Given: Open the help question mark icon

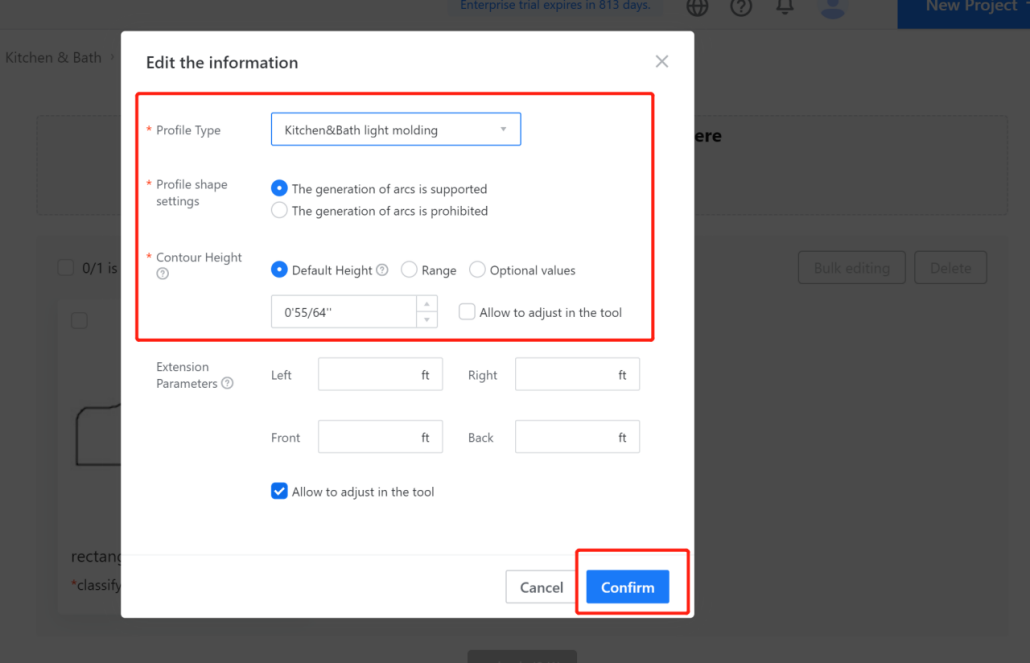Looking at the screenshot, I should (741, 7).
